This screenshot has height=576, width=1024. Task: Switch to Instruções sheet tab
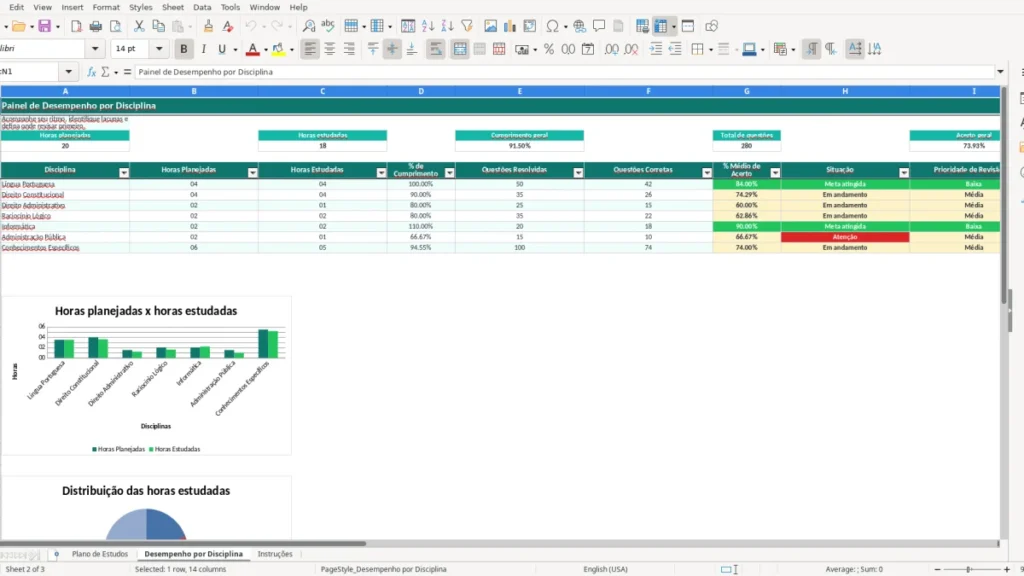pyautogui.click(x=275, y=554)
